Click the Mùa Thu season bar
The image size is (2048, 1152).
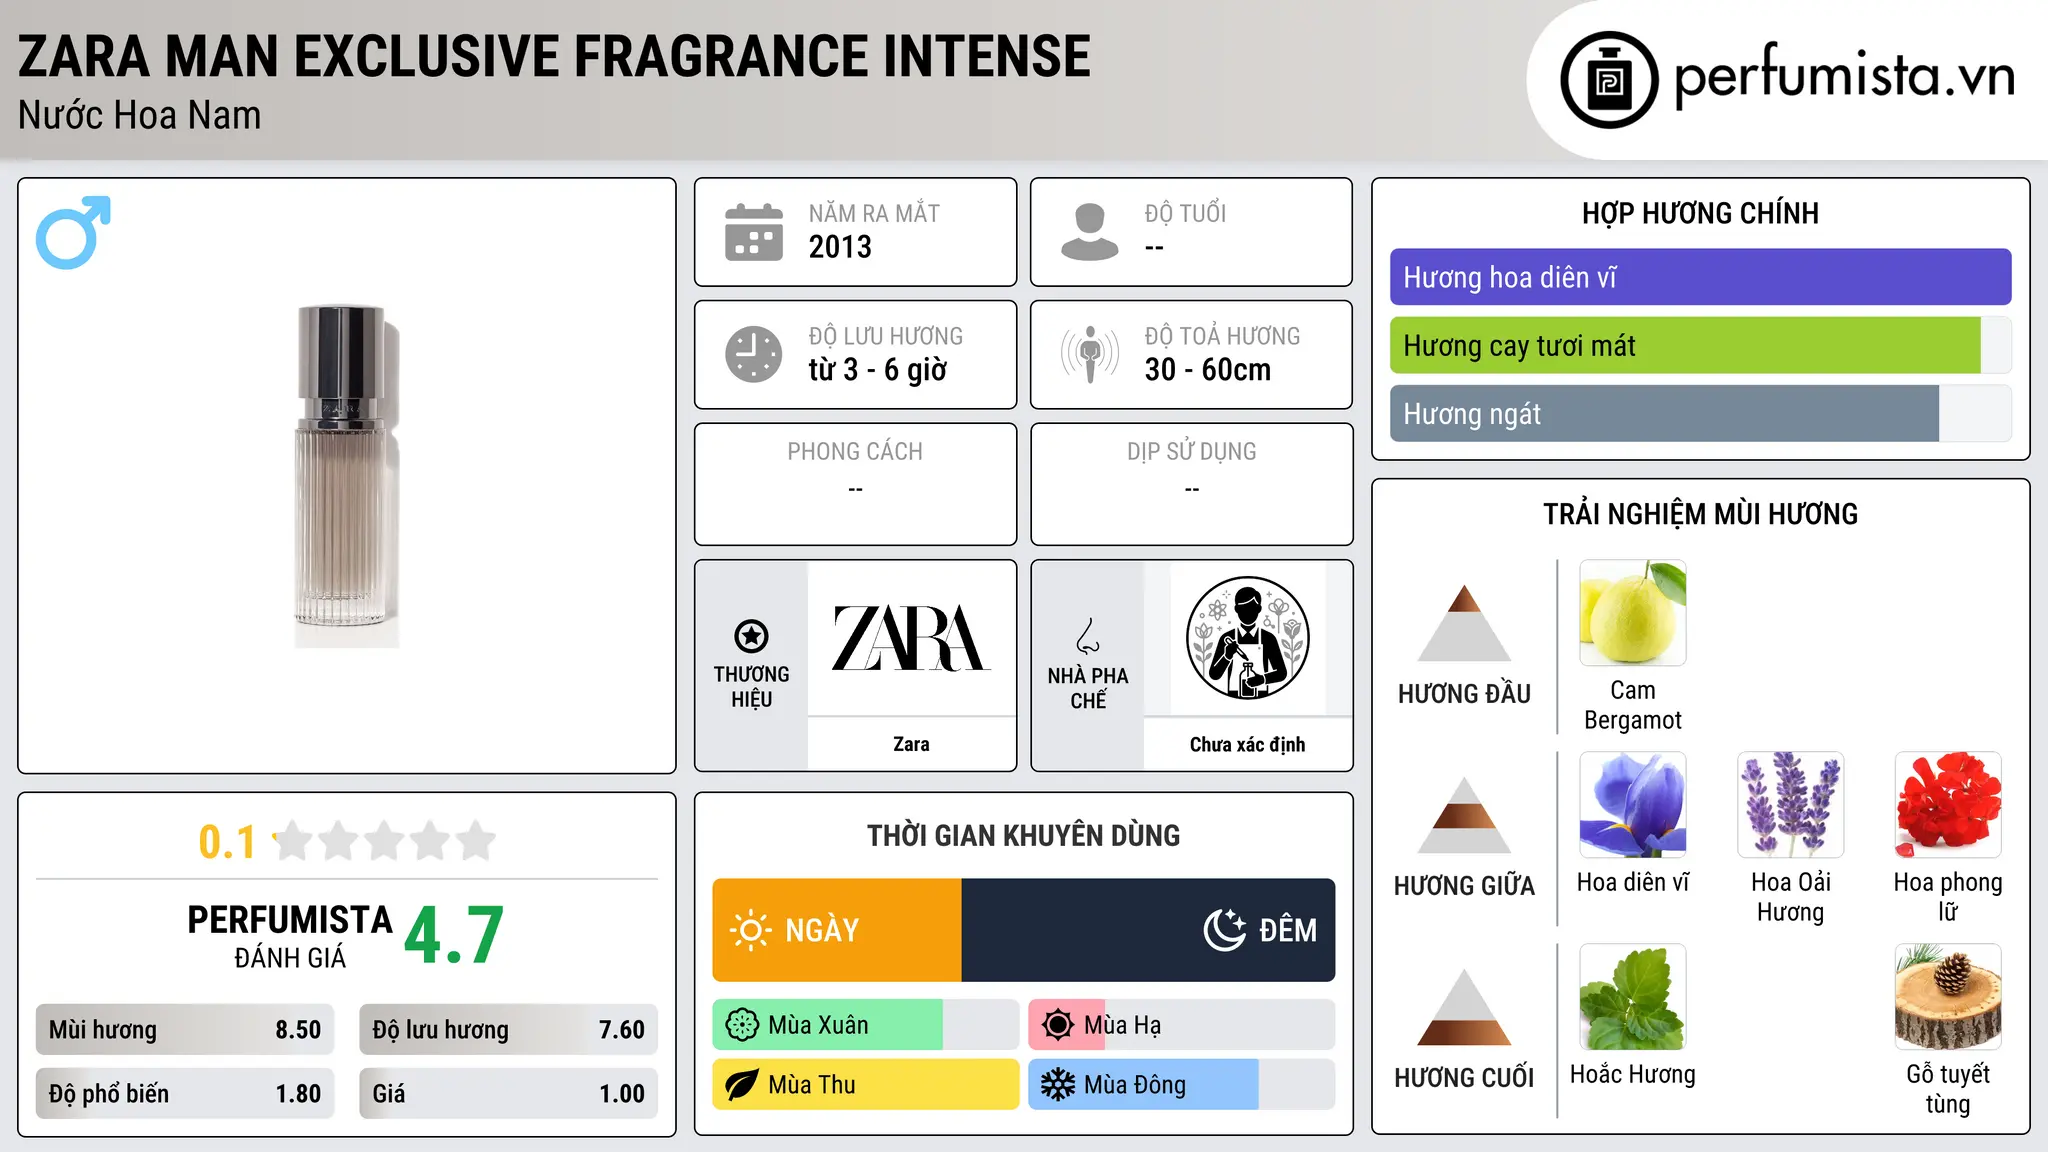(866, 1085)
